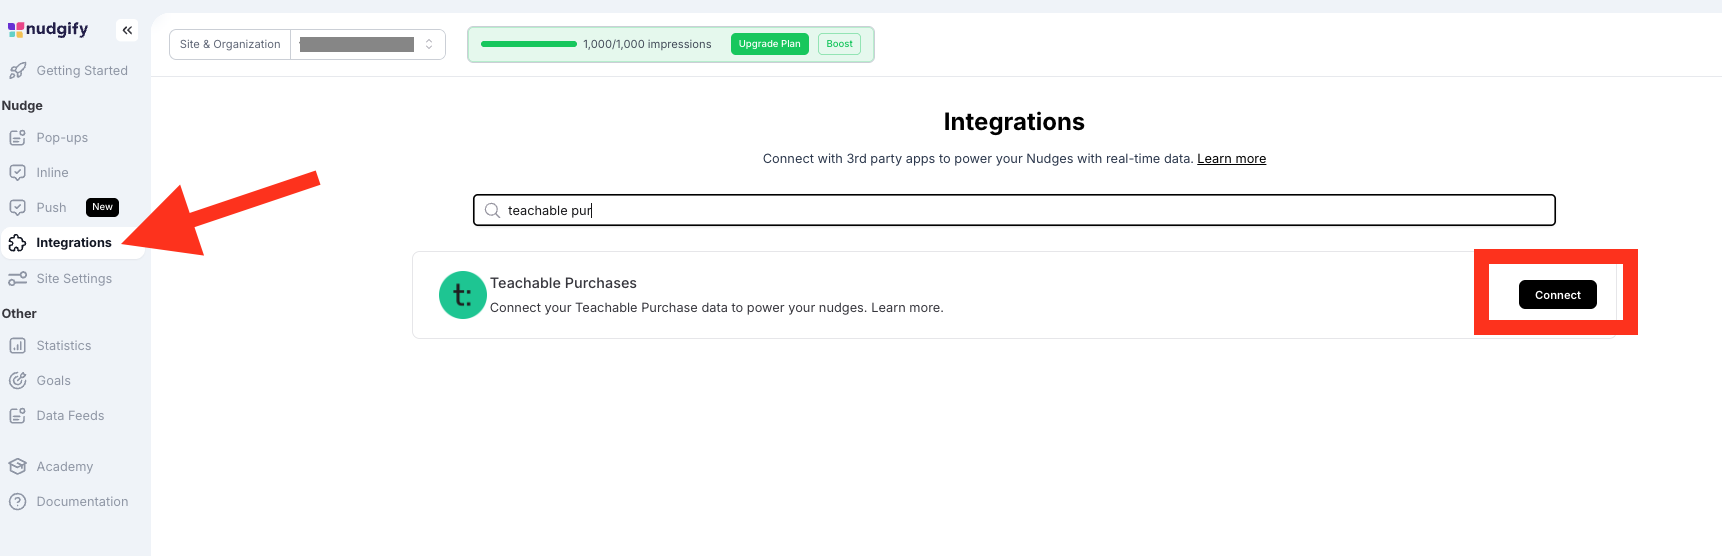The width and height of the screenshot is (1722, 556).
Task: Click the Getting Started rocket icon
Action: click(17, 71)
